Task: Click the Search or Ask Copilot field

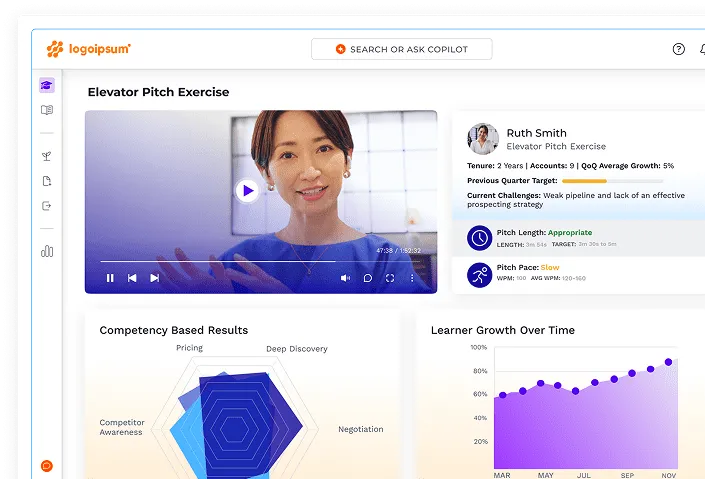Action: point(401,49)
